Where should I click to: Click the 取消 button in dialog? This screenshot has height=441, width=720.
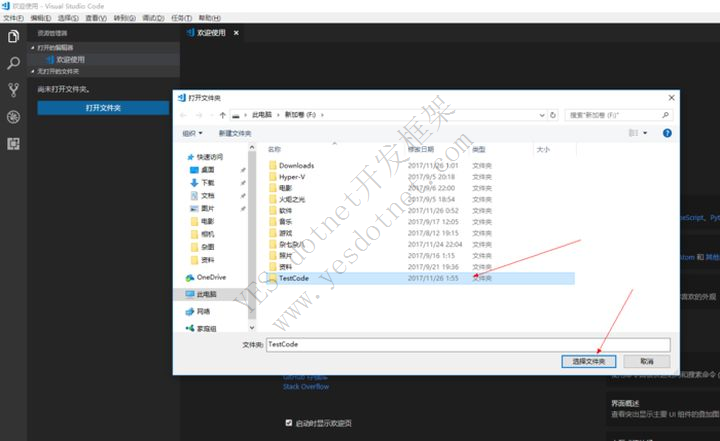[x=647, y=362]
